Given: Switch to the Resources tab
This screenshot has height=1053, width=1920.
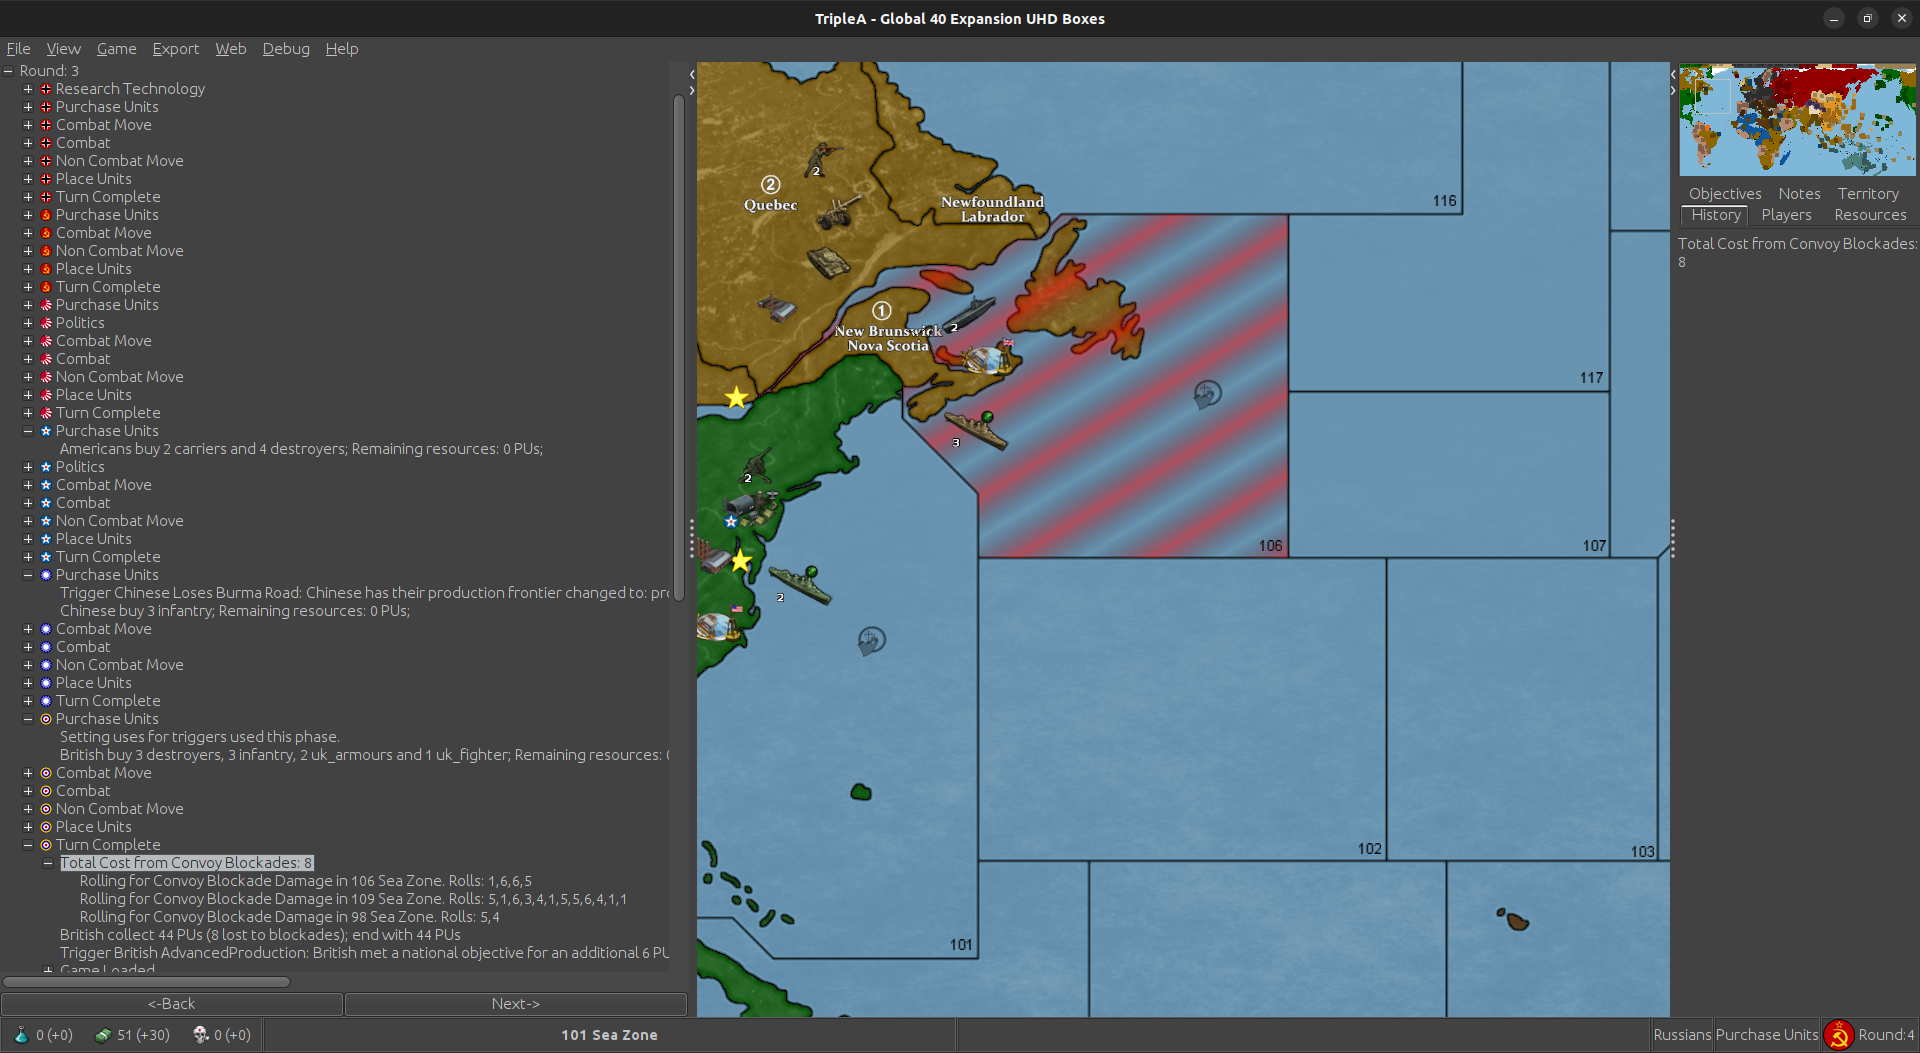Looking at the screenshot, I should coord(1870,215).
